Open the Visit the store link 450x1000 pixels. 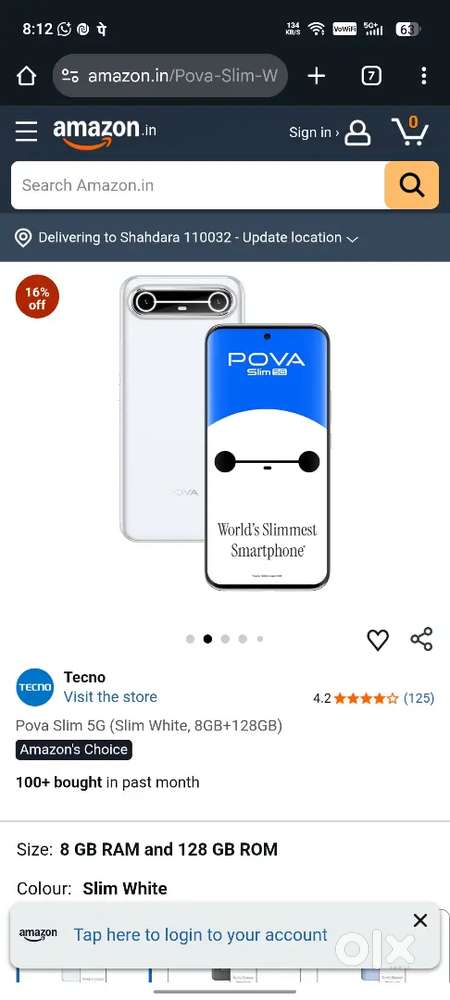click(x=110, y=697)
